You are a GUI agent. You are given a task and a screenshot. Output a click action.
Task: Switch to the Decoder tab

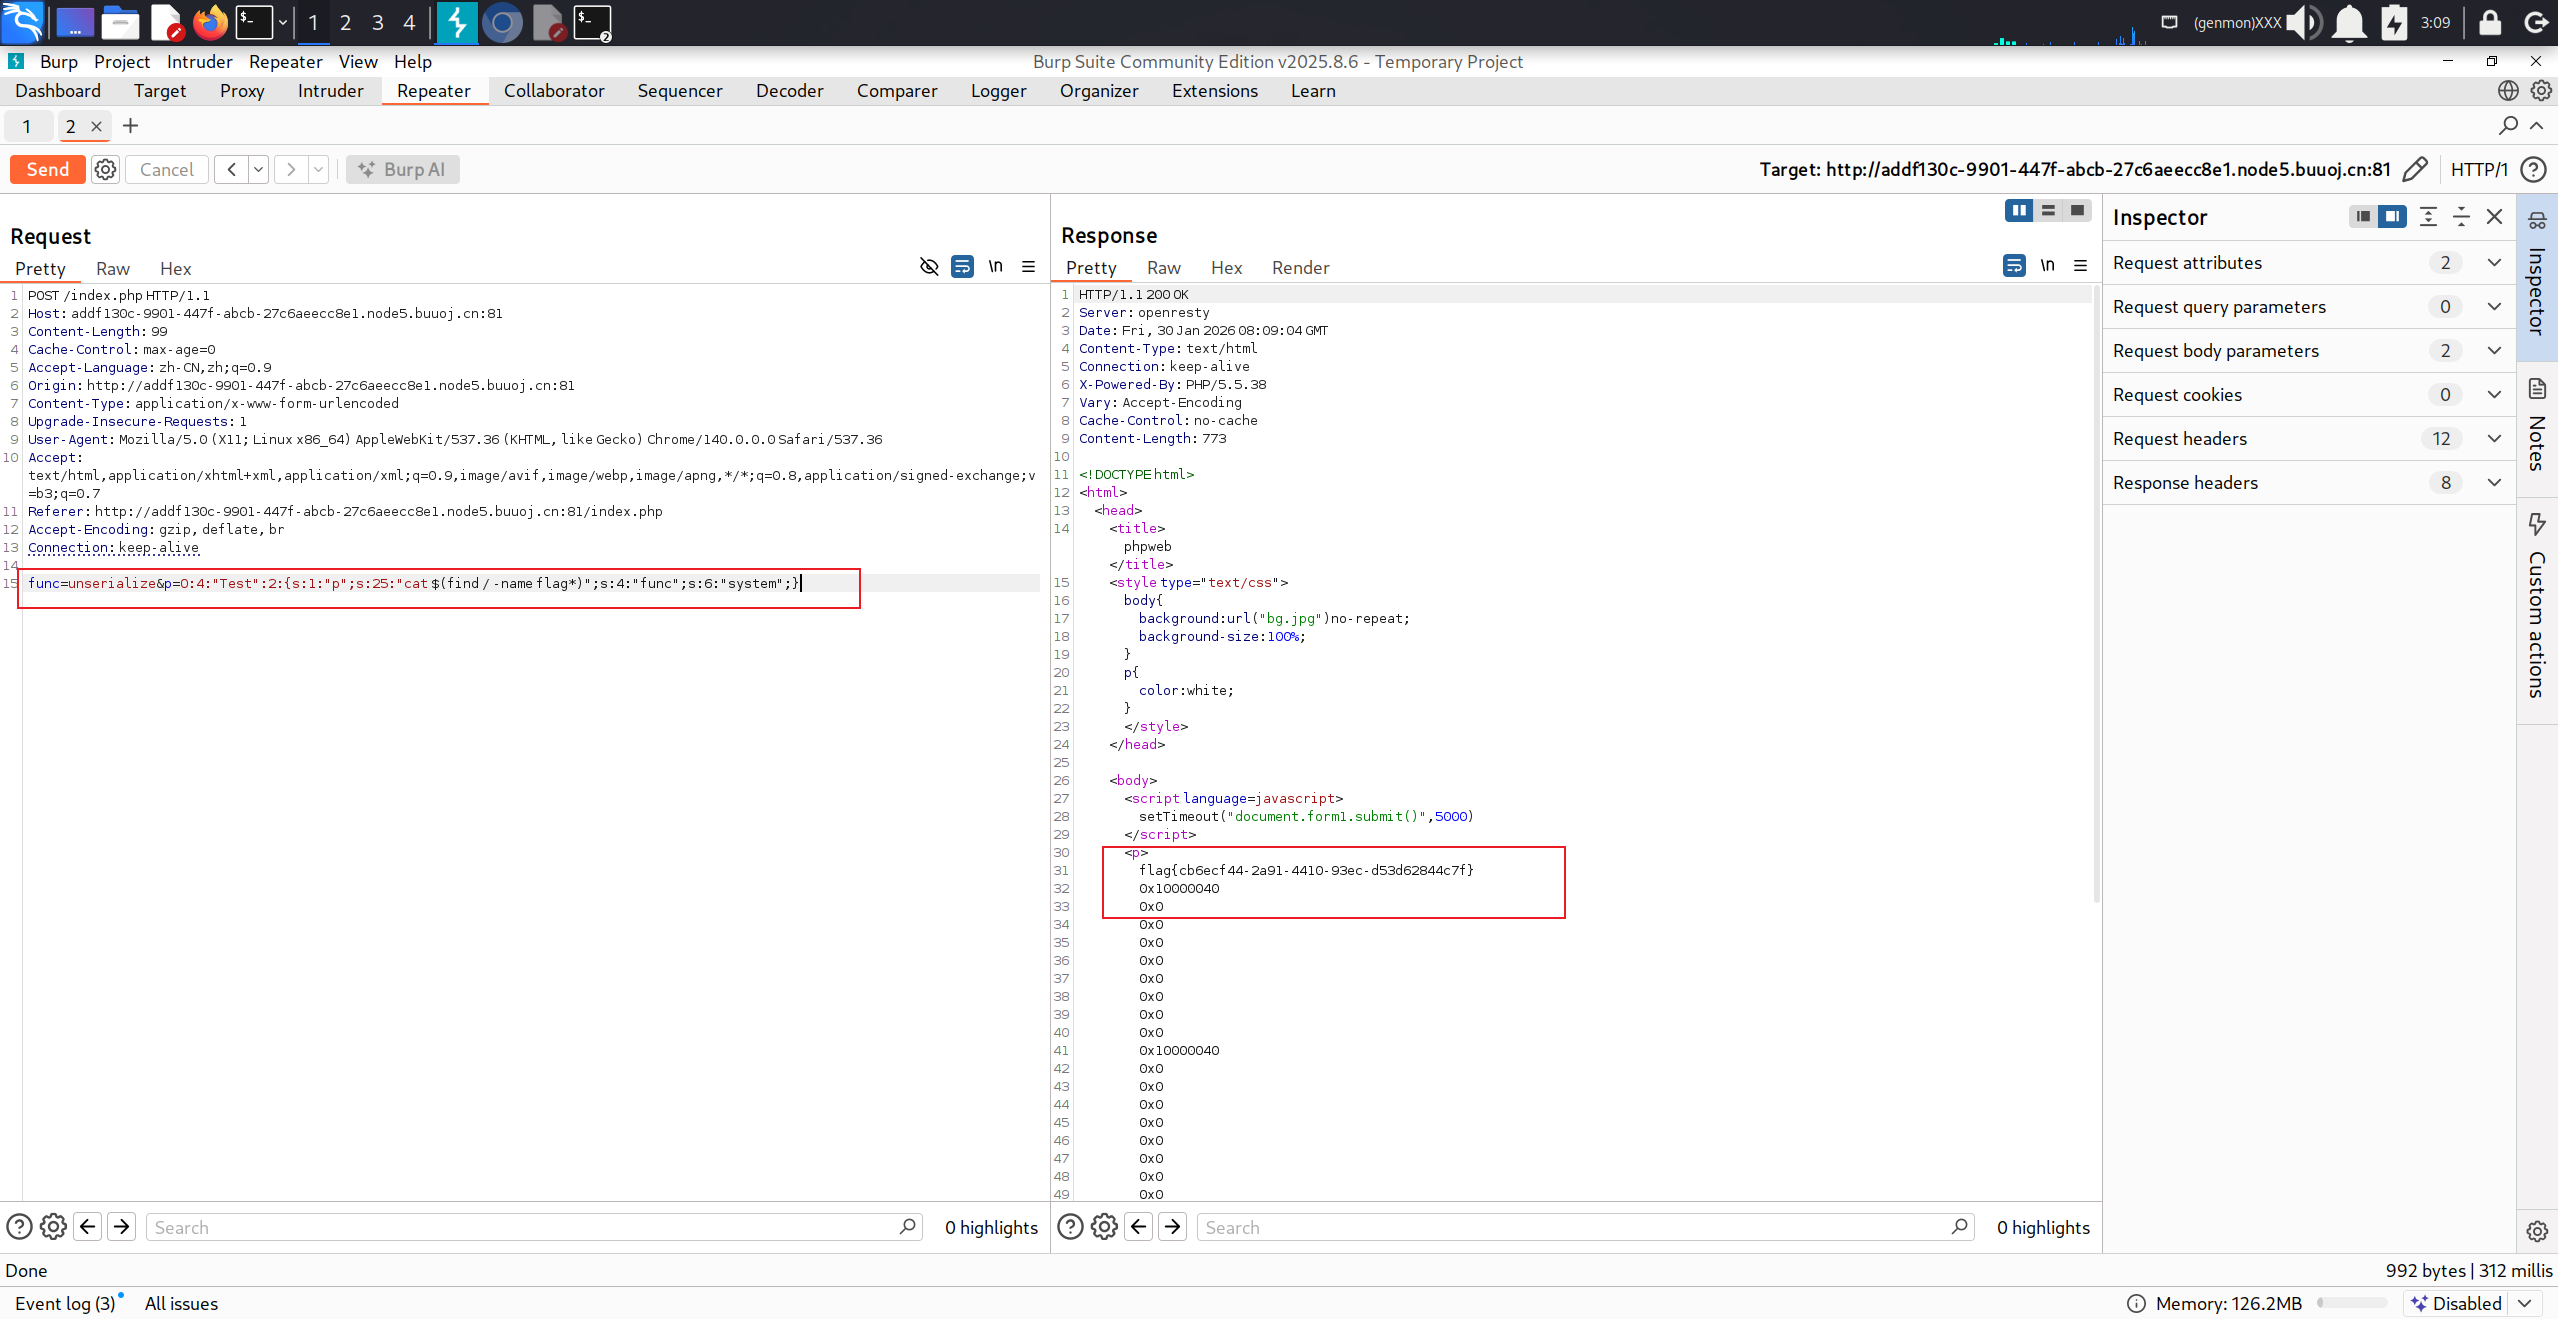[789, 91]
